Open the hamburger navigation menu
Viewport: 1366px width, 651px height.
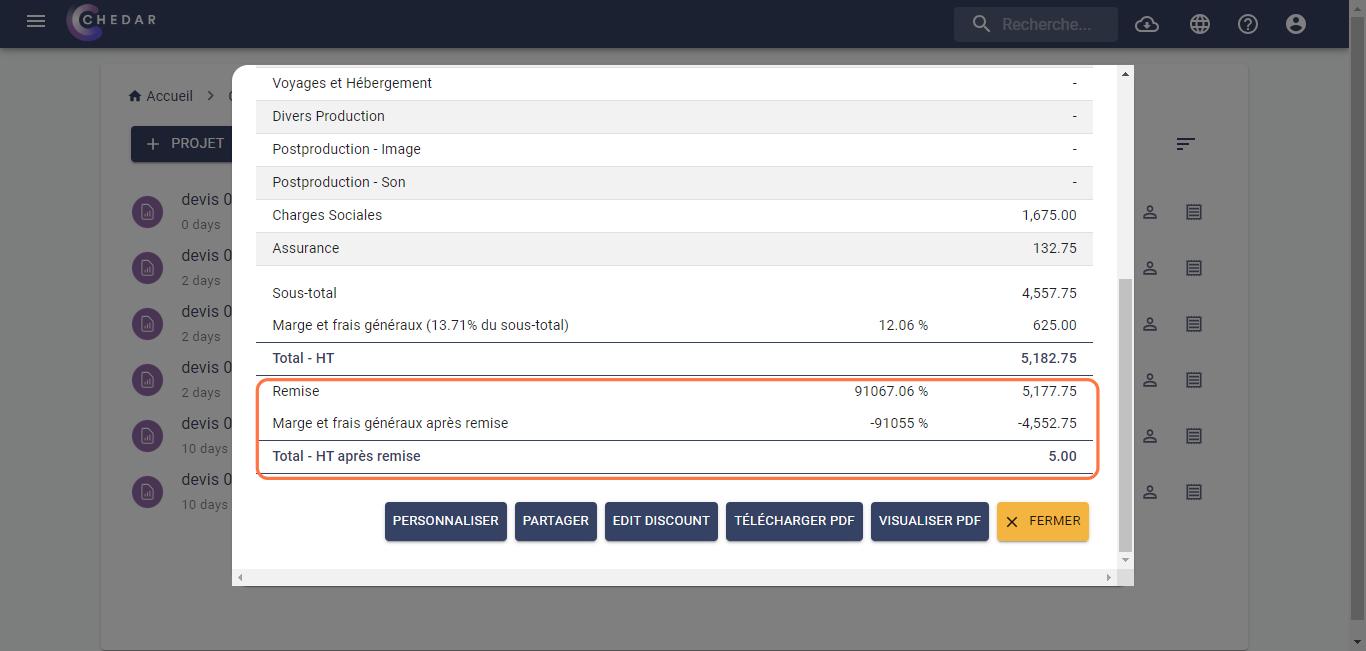coord(36,21)
